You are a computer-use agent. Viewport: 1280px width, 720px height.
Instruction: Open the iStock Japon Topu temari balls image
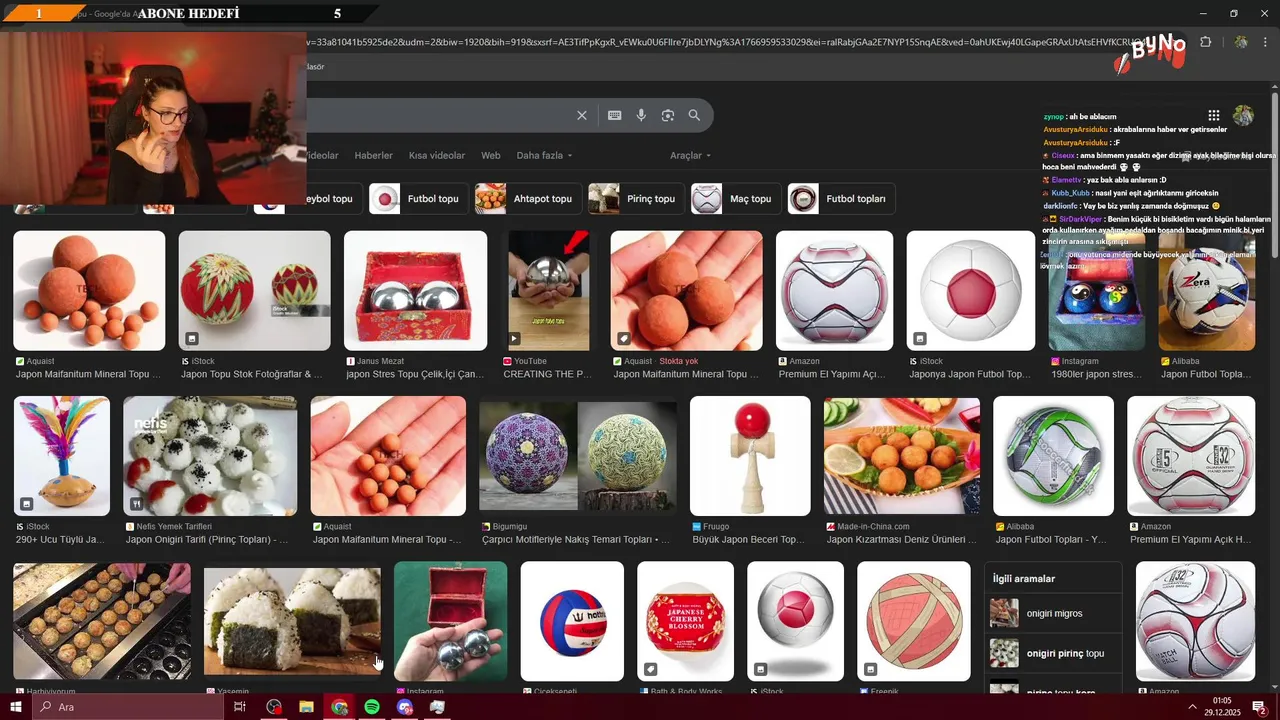[x=254, y=291]
